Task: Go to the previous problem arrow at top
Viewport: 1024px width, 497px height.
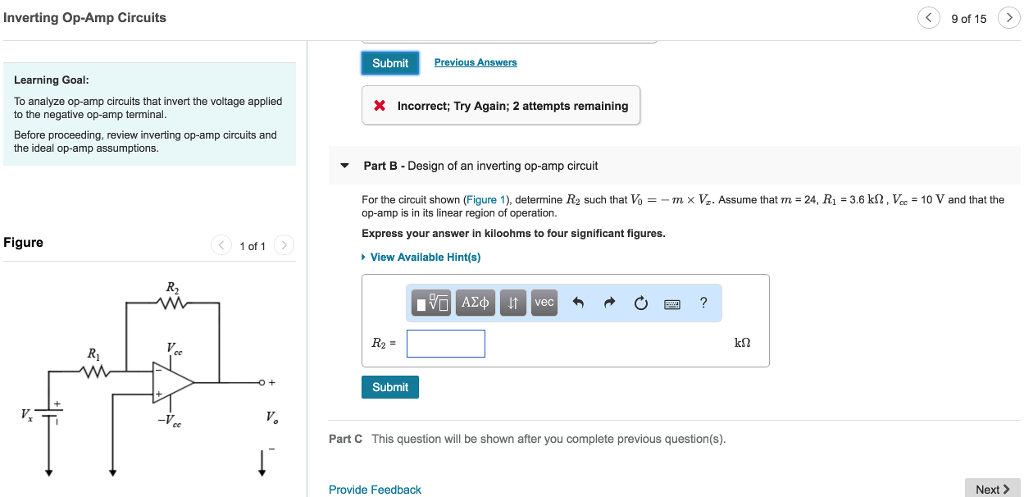Action: pyautogui.click(x=929, y=18)
